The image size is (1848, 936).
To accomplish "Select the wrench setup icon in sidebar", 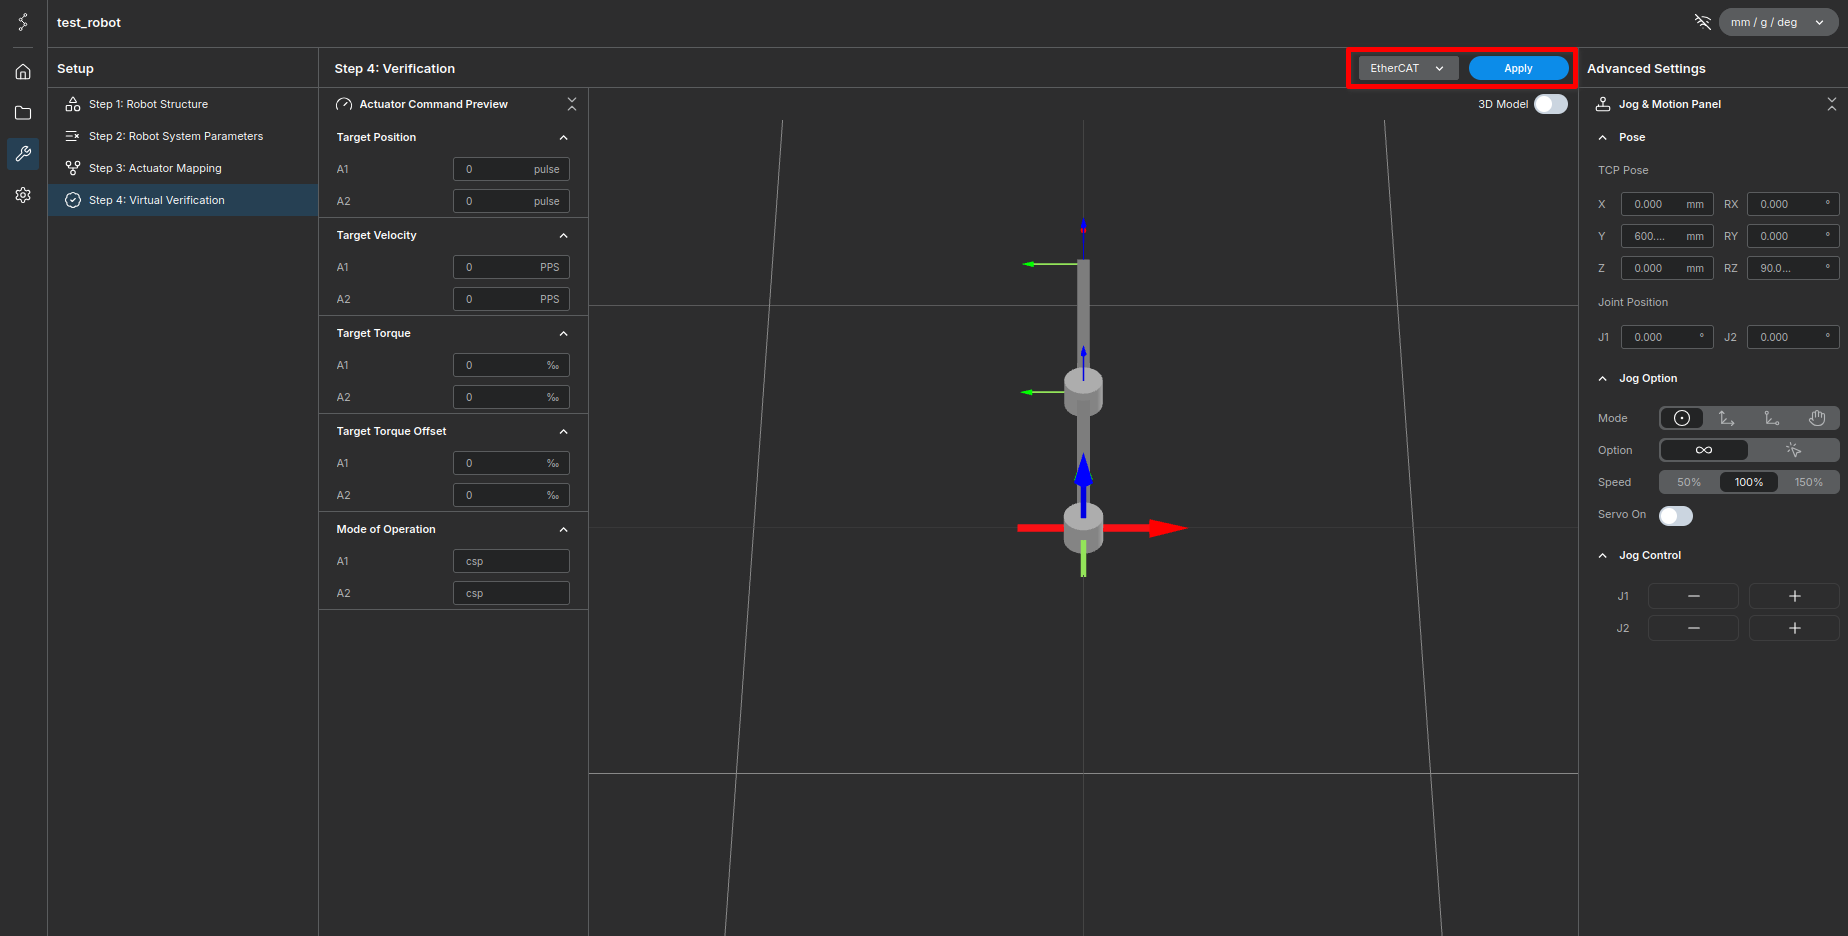I will click(23, 154).
